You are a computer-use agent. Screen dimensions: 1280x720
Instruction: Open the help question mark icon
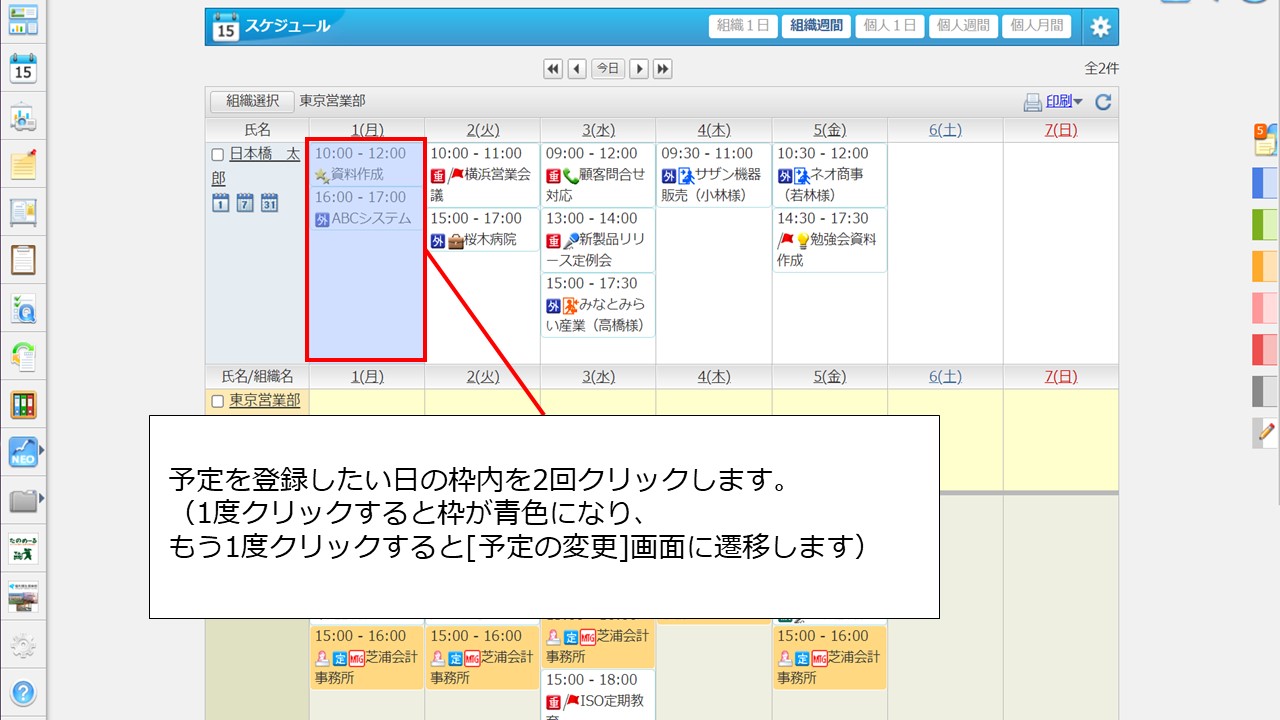tap(23, 692)
